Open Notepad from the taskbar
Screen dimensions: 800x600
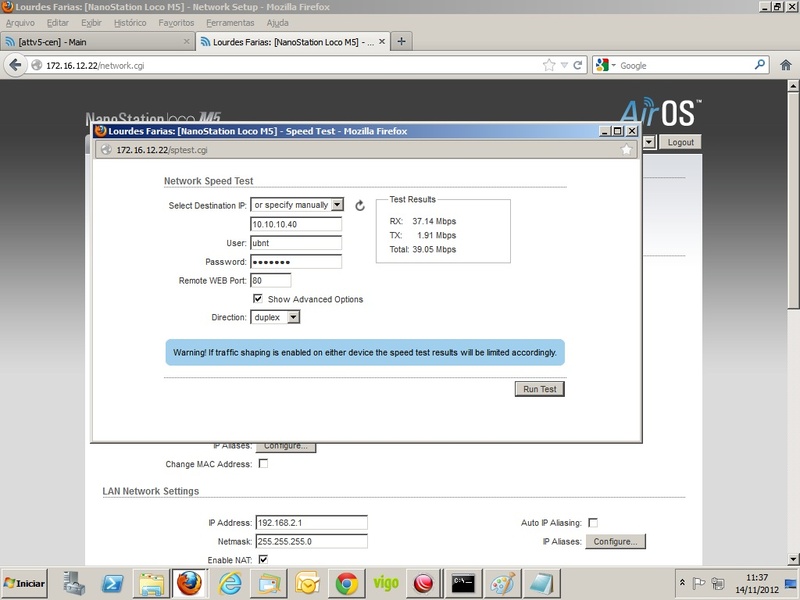tap(541, 583)
